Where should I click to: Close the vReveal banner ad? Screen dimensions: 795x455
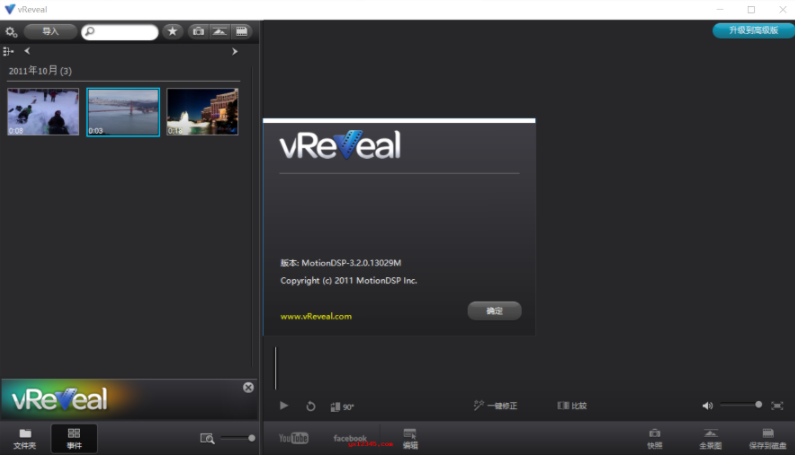coord(248,388)
